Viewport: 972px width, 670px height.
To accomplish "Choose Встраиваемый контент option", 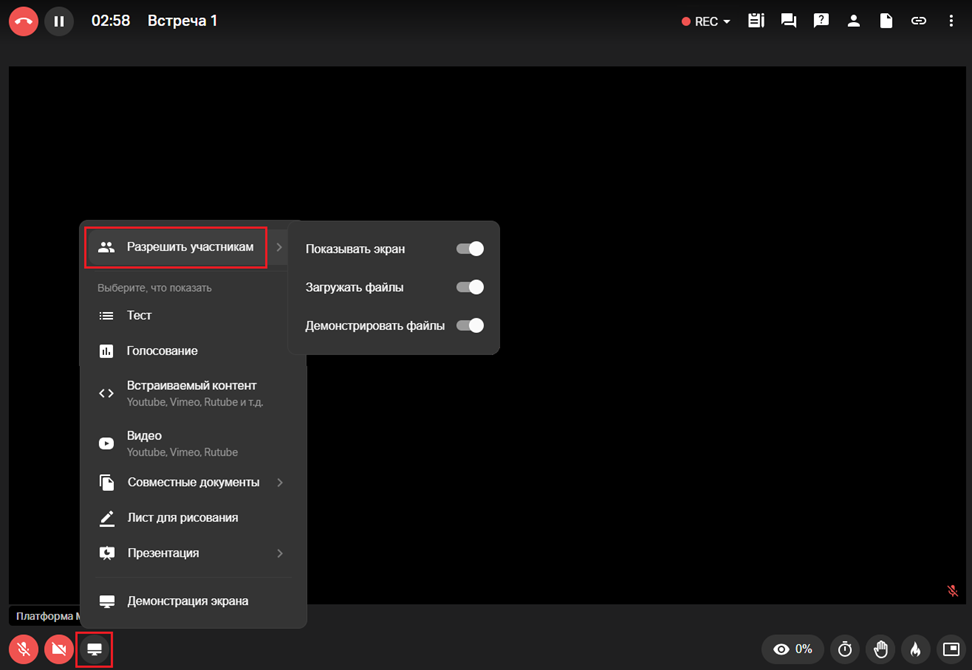I will 193,394.
